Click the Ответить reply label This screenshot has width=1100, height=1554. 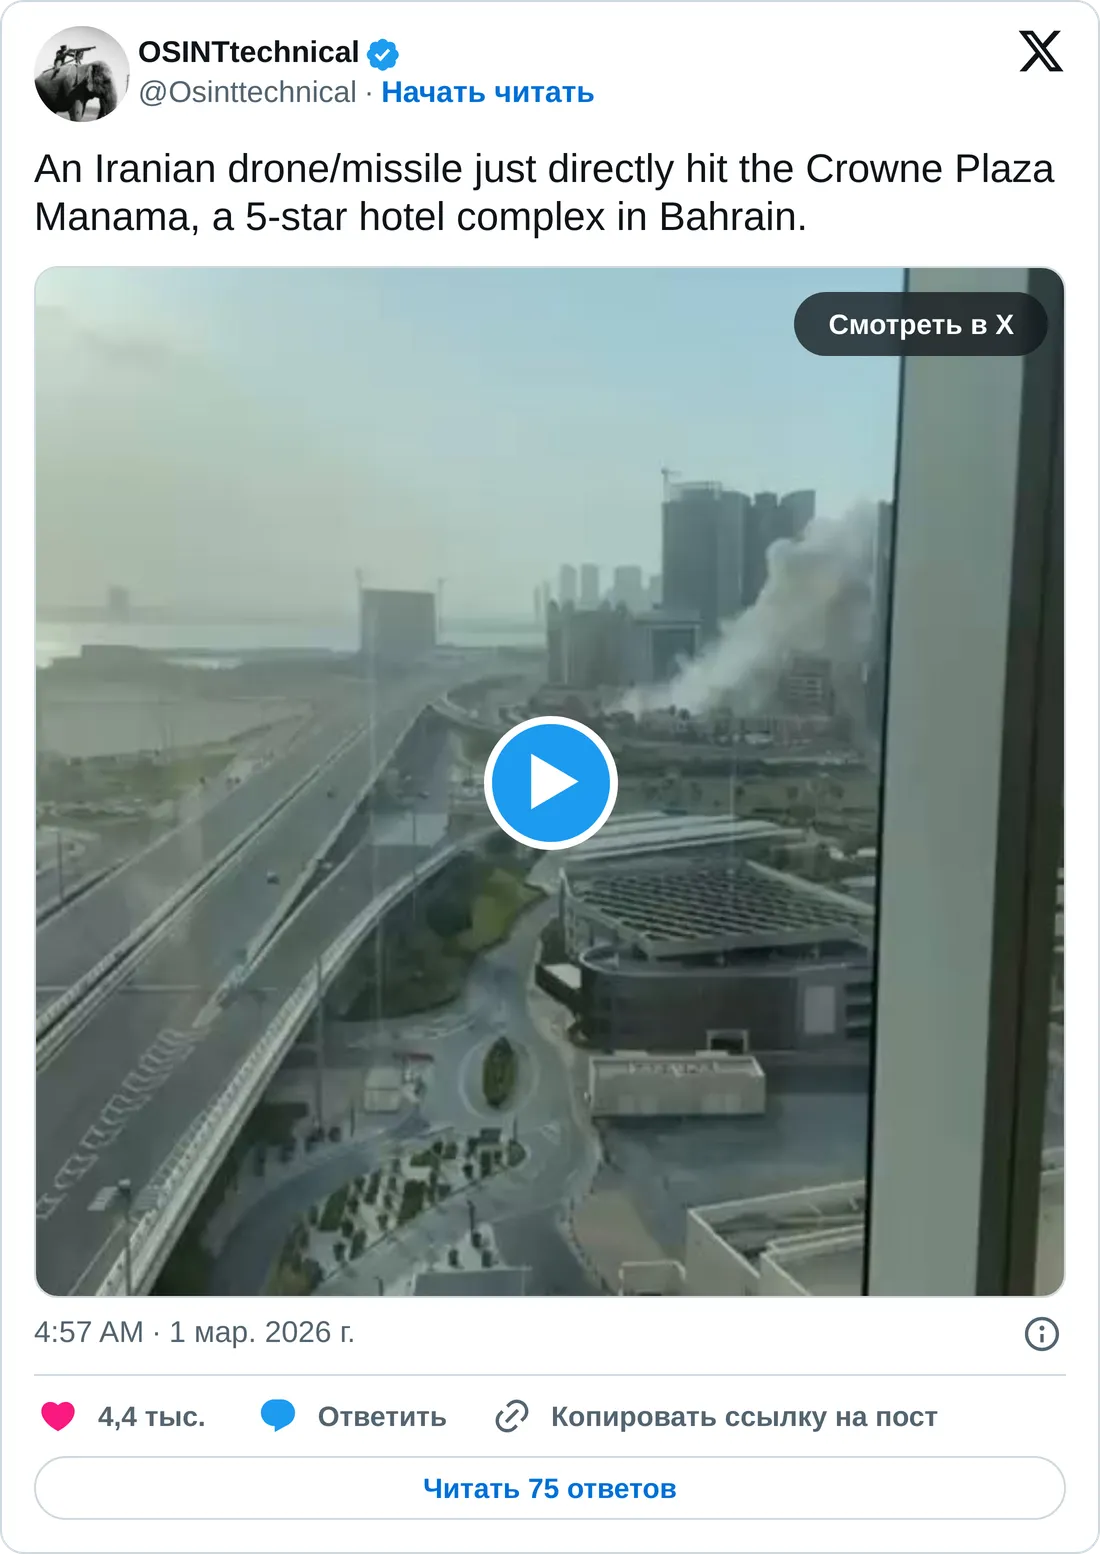[382, 1417]
